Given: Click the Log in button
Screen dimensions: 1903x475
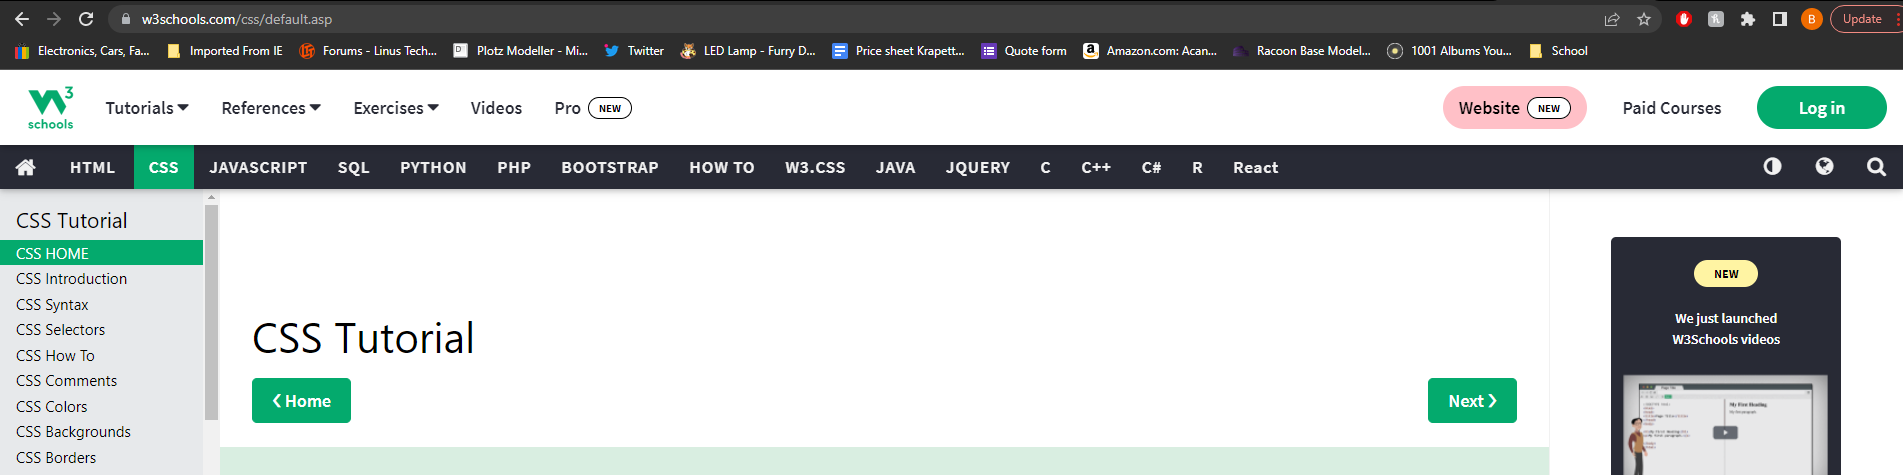Looking at the screenshot, I should tap(1821, 108).
